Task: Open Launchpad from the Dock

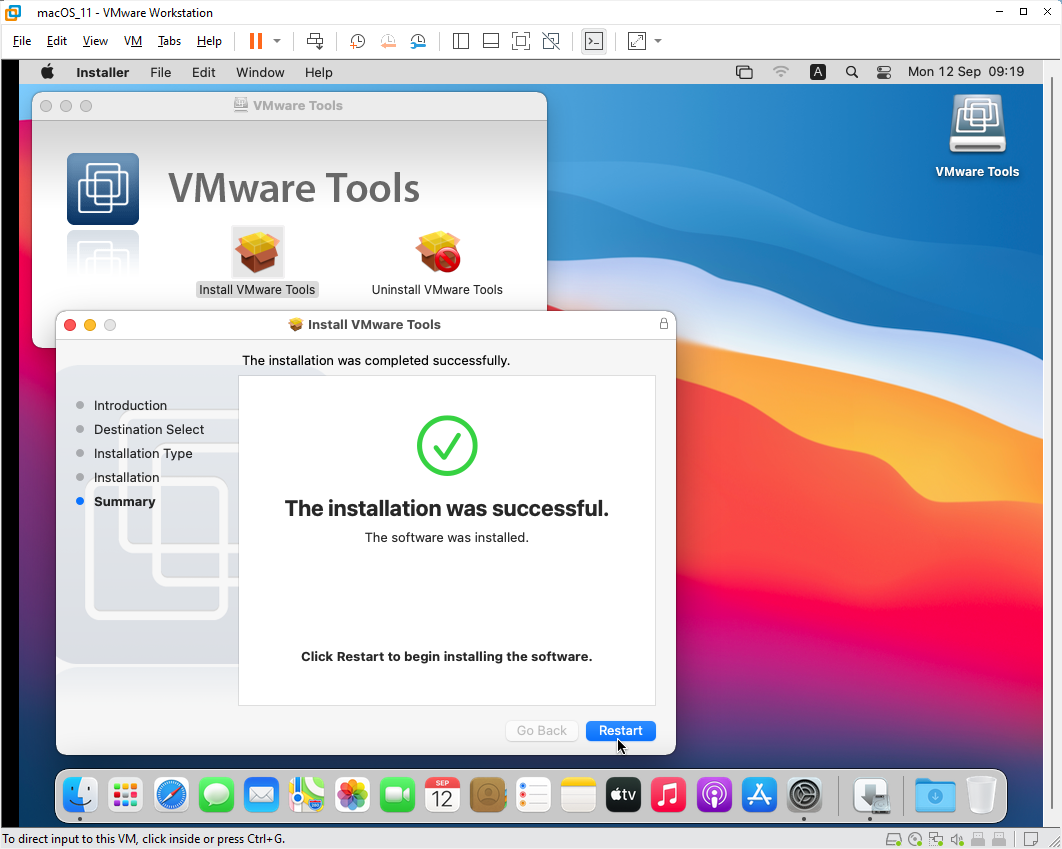Action: tap(125, 795)
